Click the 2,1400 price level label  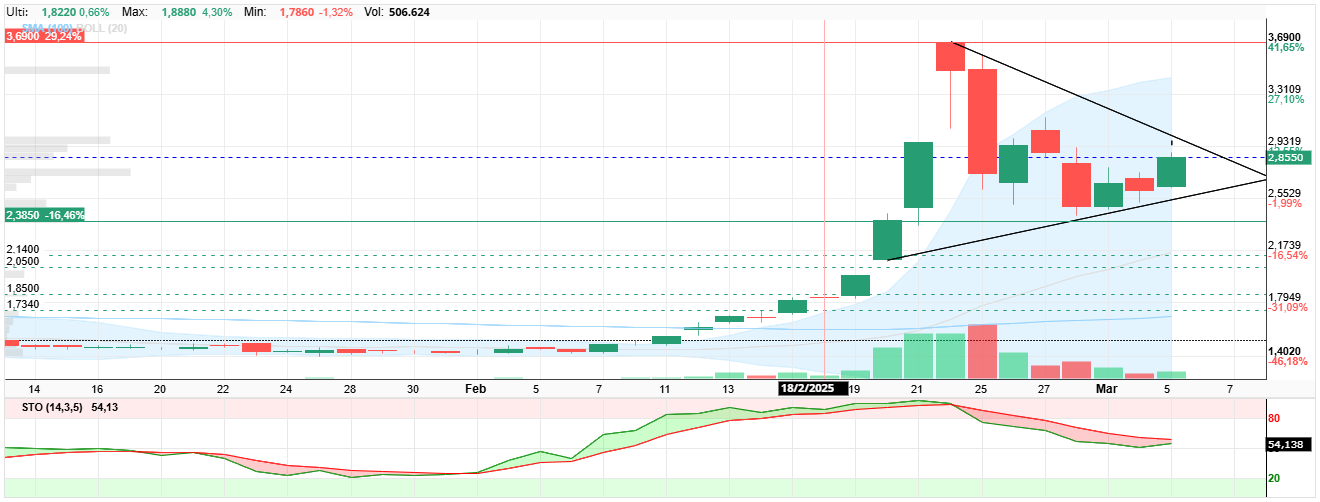pos(23,249)
